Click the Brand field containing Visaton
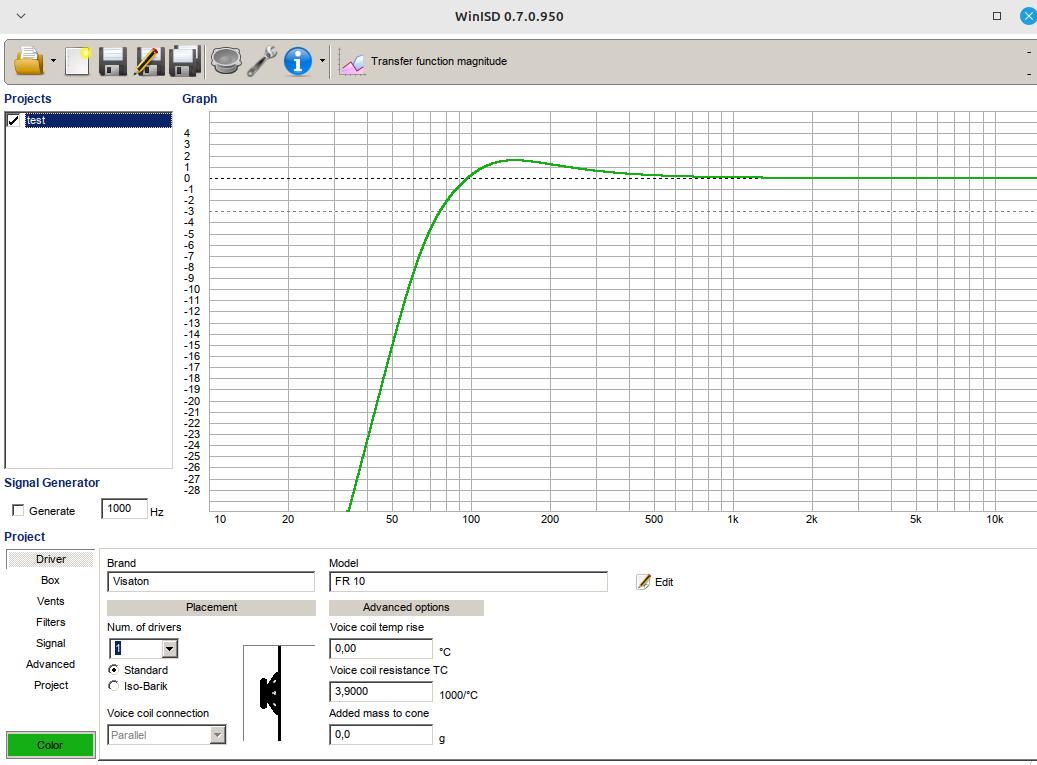 coord(211,581)
